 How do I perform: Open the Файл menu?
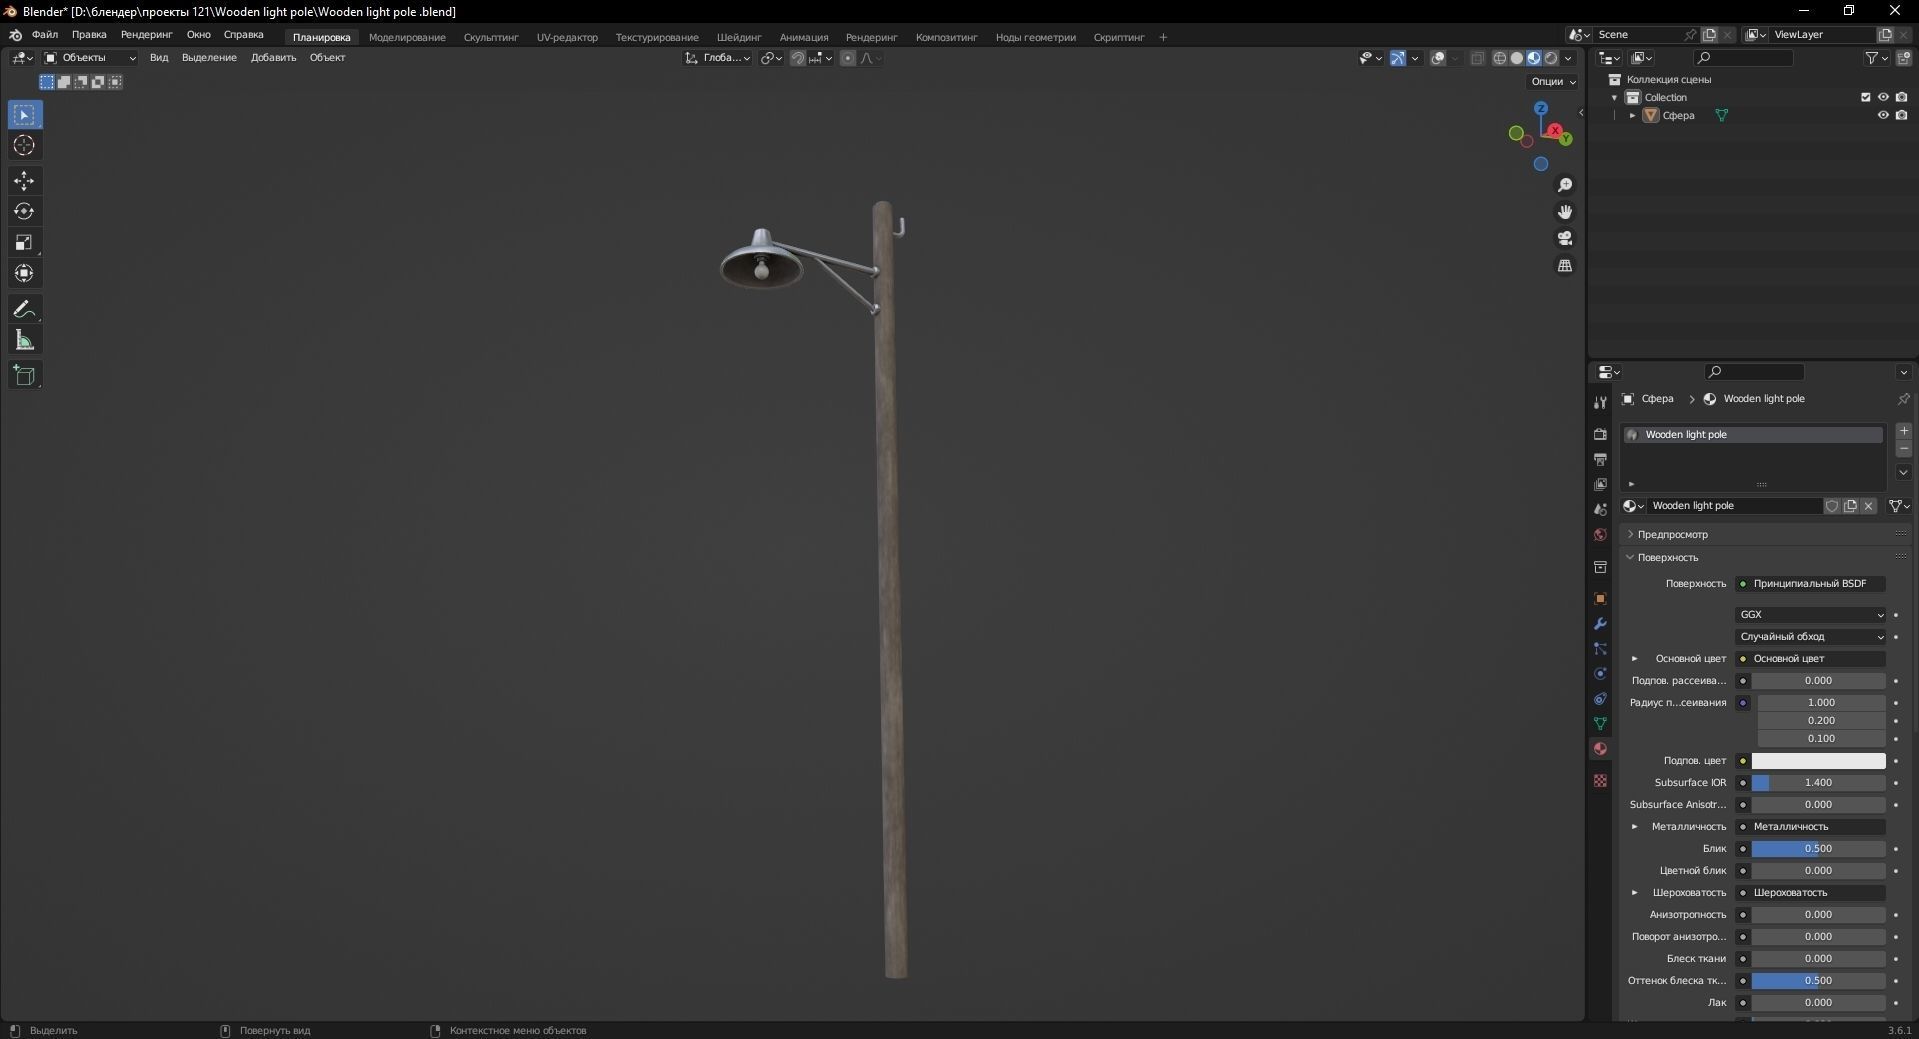[x=45, y=34]
